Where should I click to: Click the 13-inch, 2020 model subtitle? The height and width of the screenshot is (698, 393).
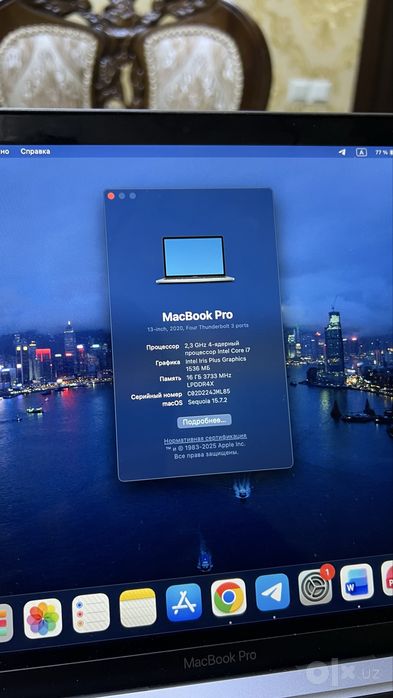pyautogui.click(x=198, y=327)
